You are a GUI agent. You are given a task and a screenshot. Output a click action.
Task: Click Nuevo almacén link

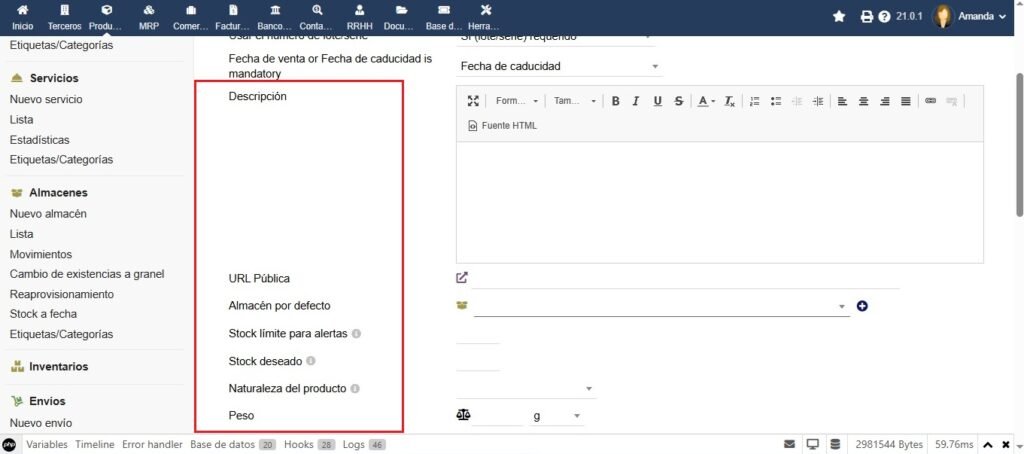(x=48, y=214)
